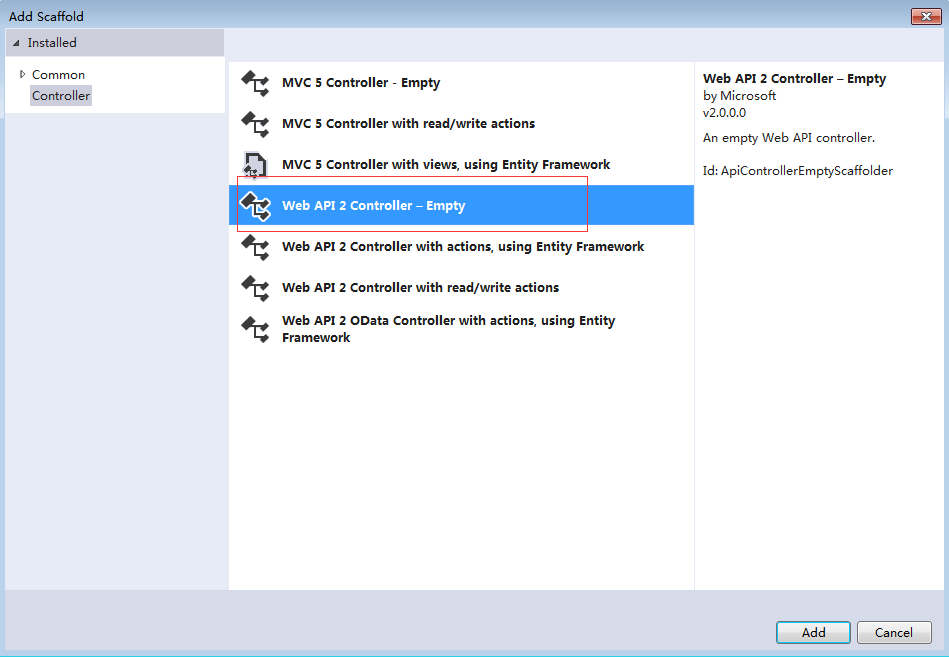
Task: Expand the Common tree node arrow
Action: pyautogui.click(x=22, y=74)
